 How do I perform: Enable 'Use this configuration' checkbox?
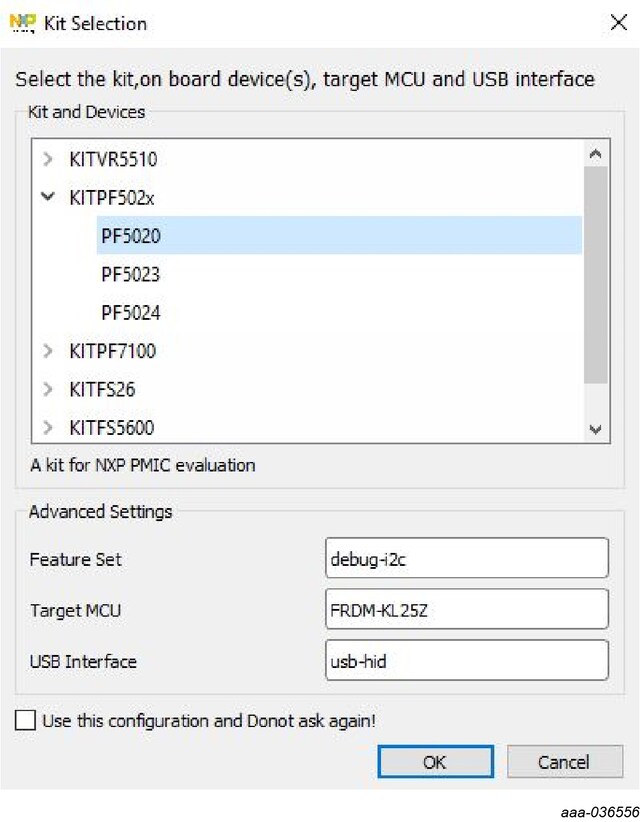coord(25,721)
